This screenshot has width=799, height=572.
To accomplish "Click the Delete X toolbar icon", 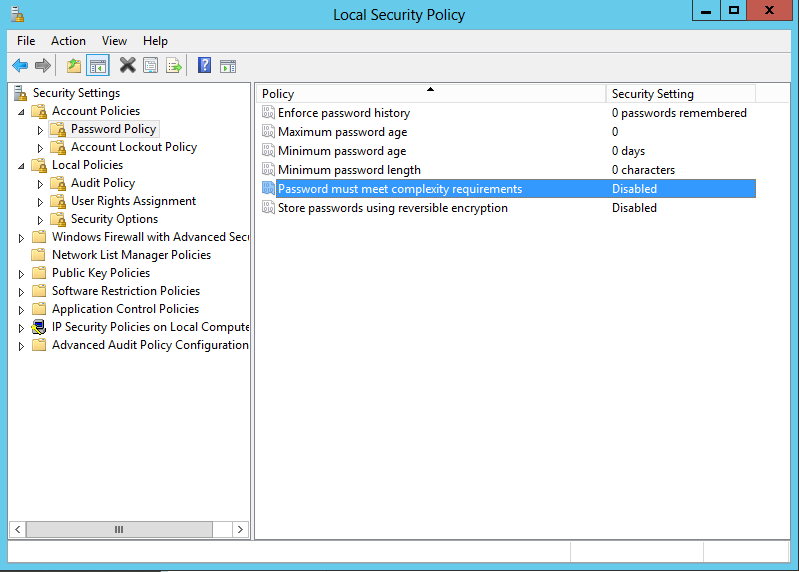I will pyautogui.click(x=127, y=66).
